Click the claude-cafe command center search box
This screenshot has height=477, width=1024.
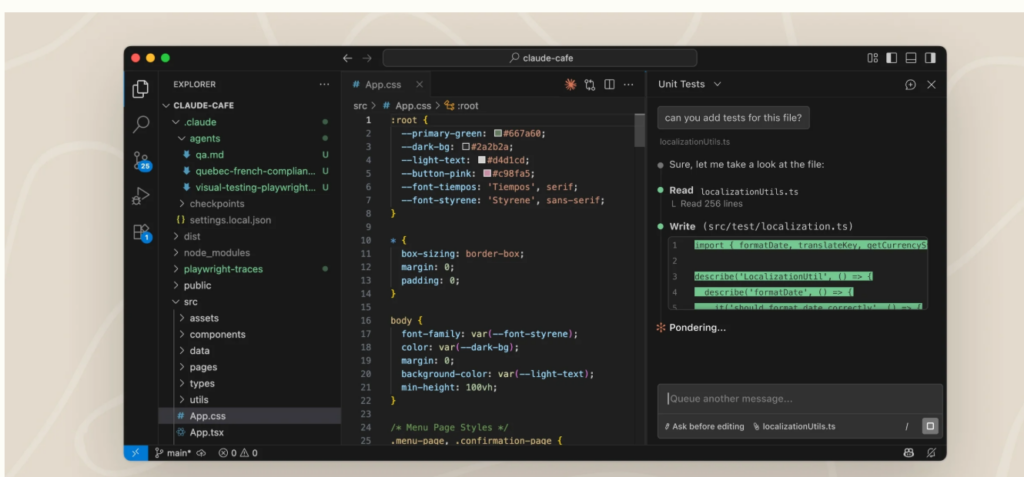539,58
